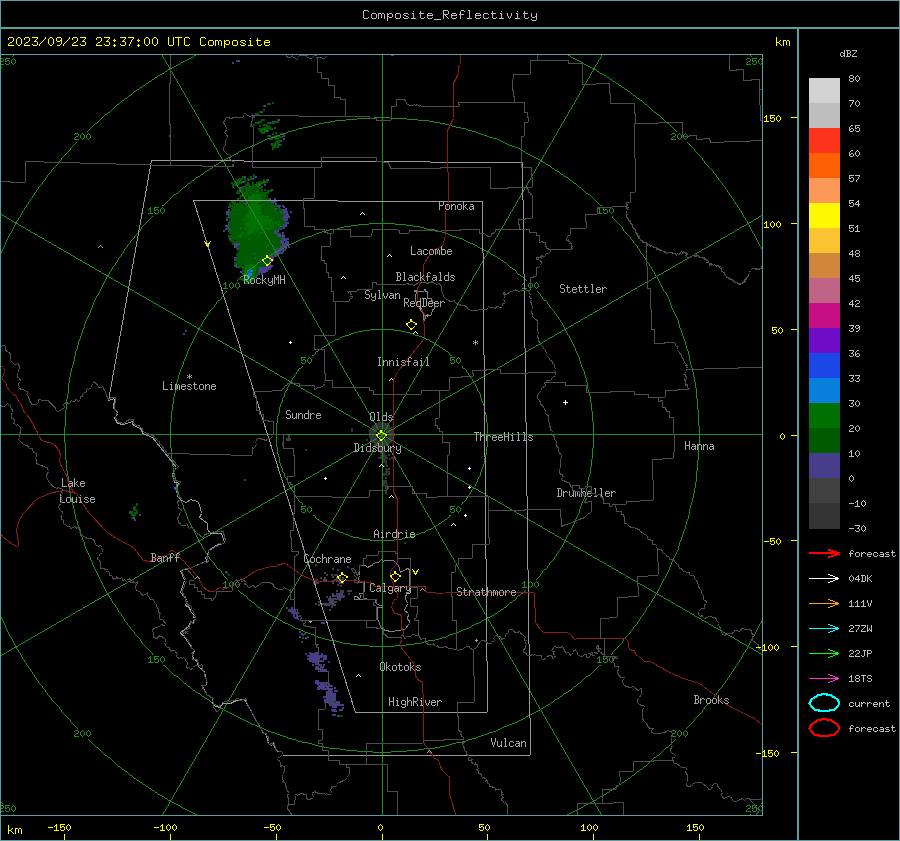
Task: Select the red 60-65 dBZ swatch
Action: click(824, 141)
